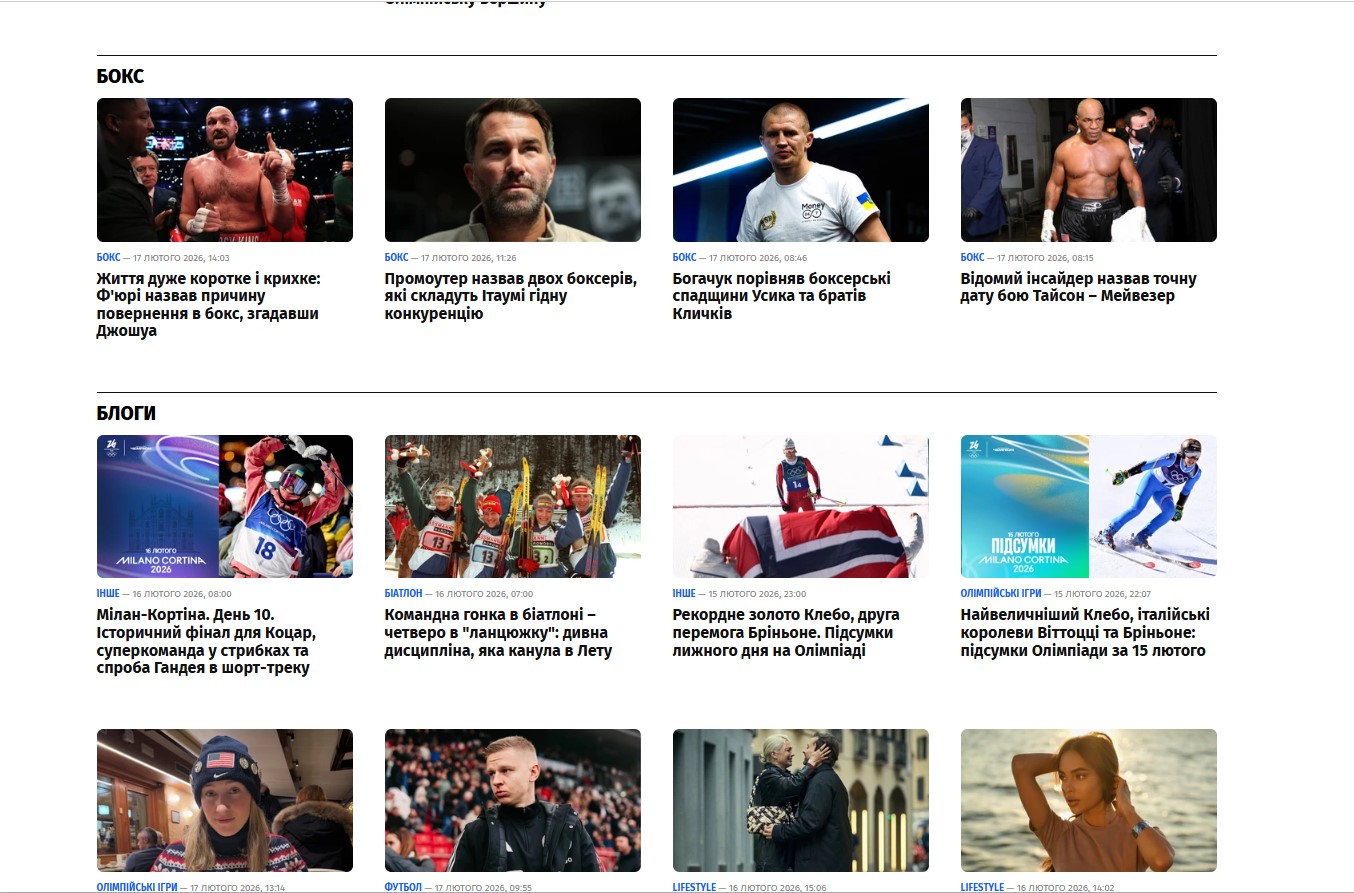Open the biathlon team race article headline
The height and width of the screenshot is (893, 1354).
tap(498, 633)
